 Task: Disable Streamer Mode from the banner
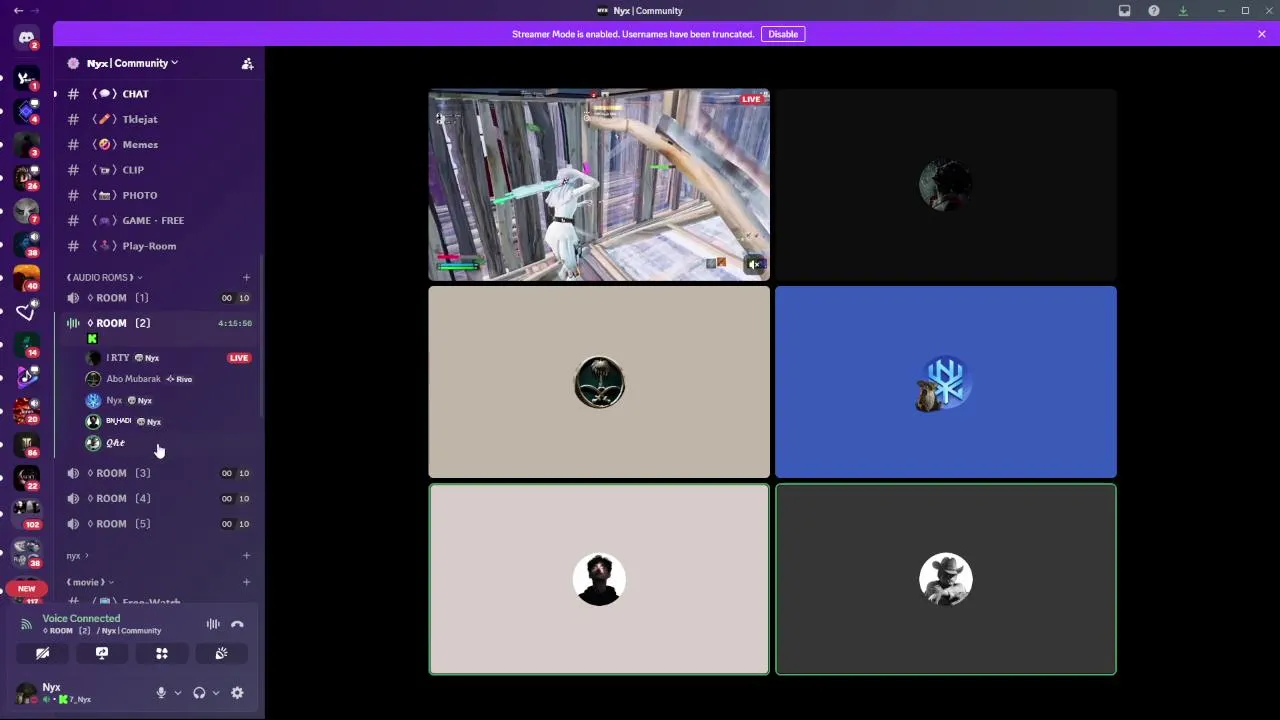point(783,34)
